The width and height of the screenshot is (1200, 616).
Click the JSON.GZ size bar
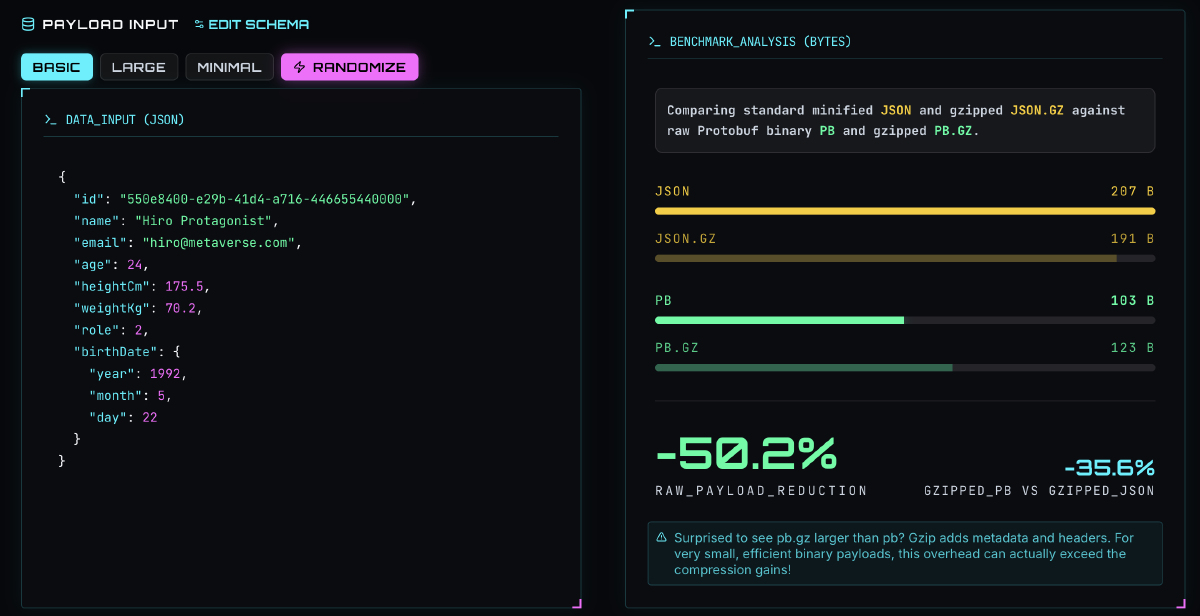(x=905, y=258)
